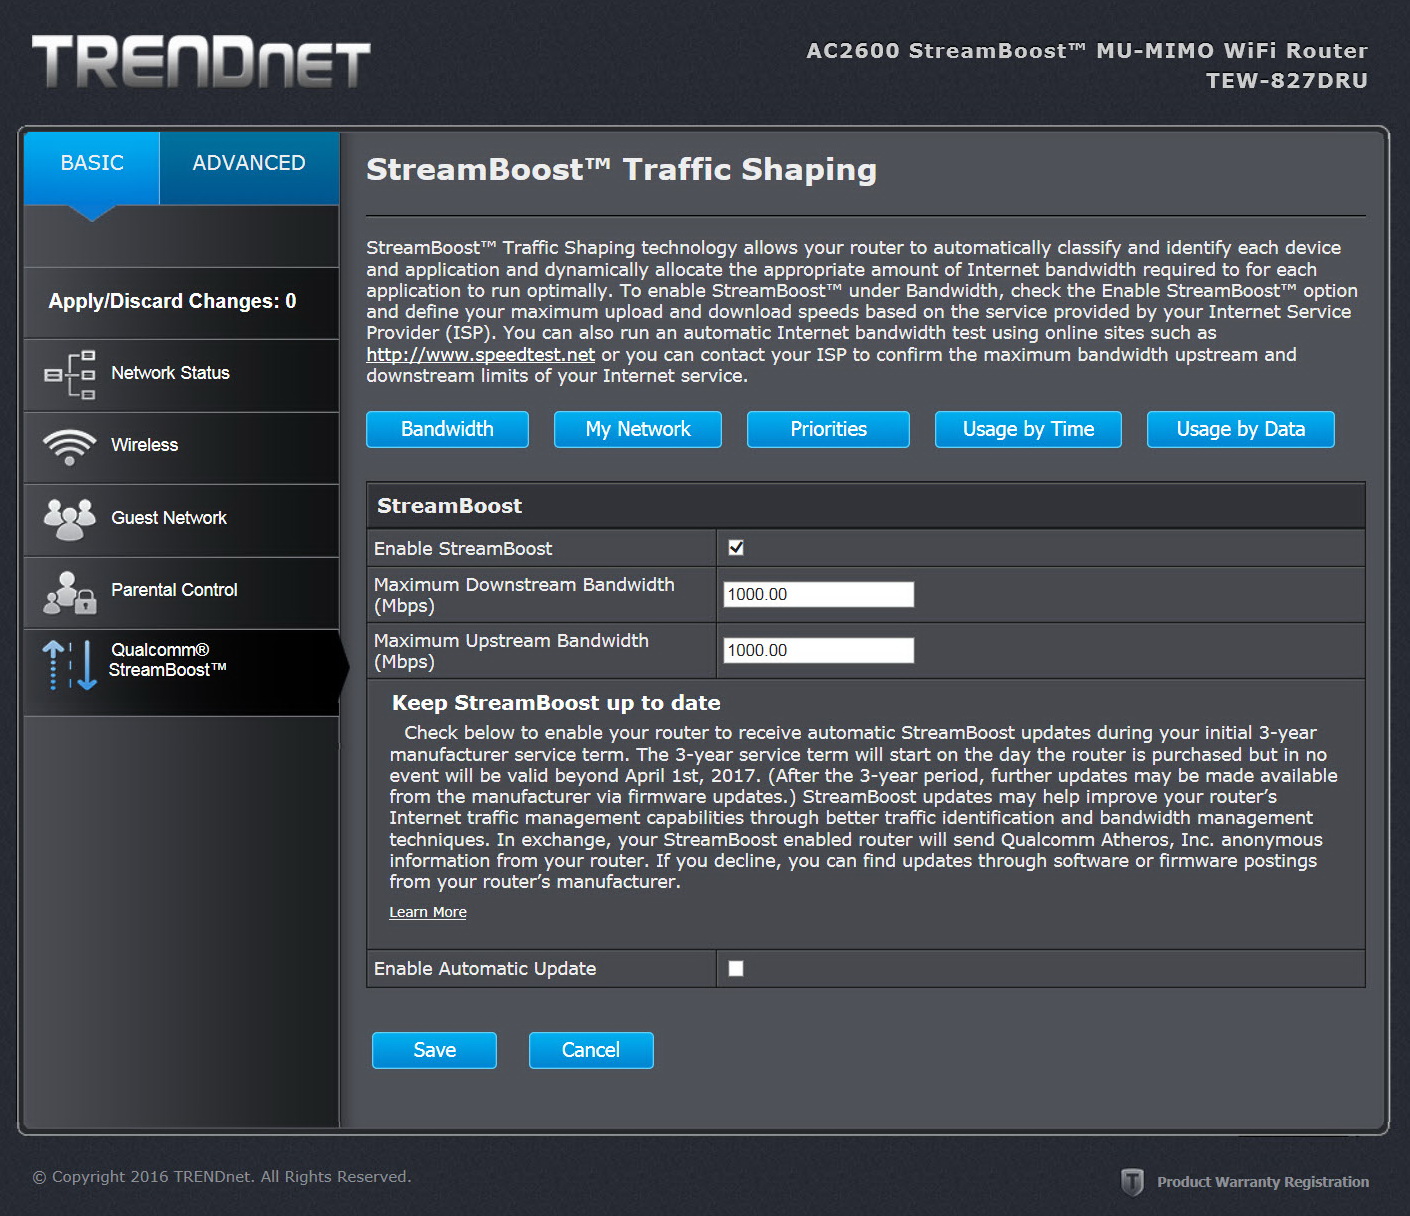Image resolution: width=1410 pixels, height=1216 pixels.
Task: Click the StreamBoost Traffic Shaping heading
Action: click(621, 170)
